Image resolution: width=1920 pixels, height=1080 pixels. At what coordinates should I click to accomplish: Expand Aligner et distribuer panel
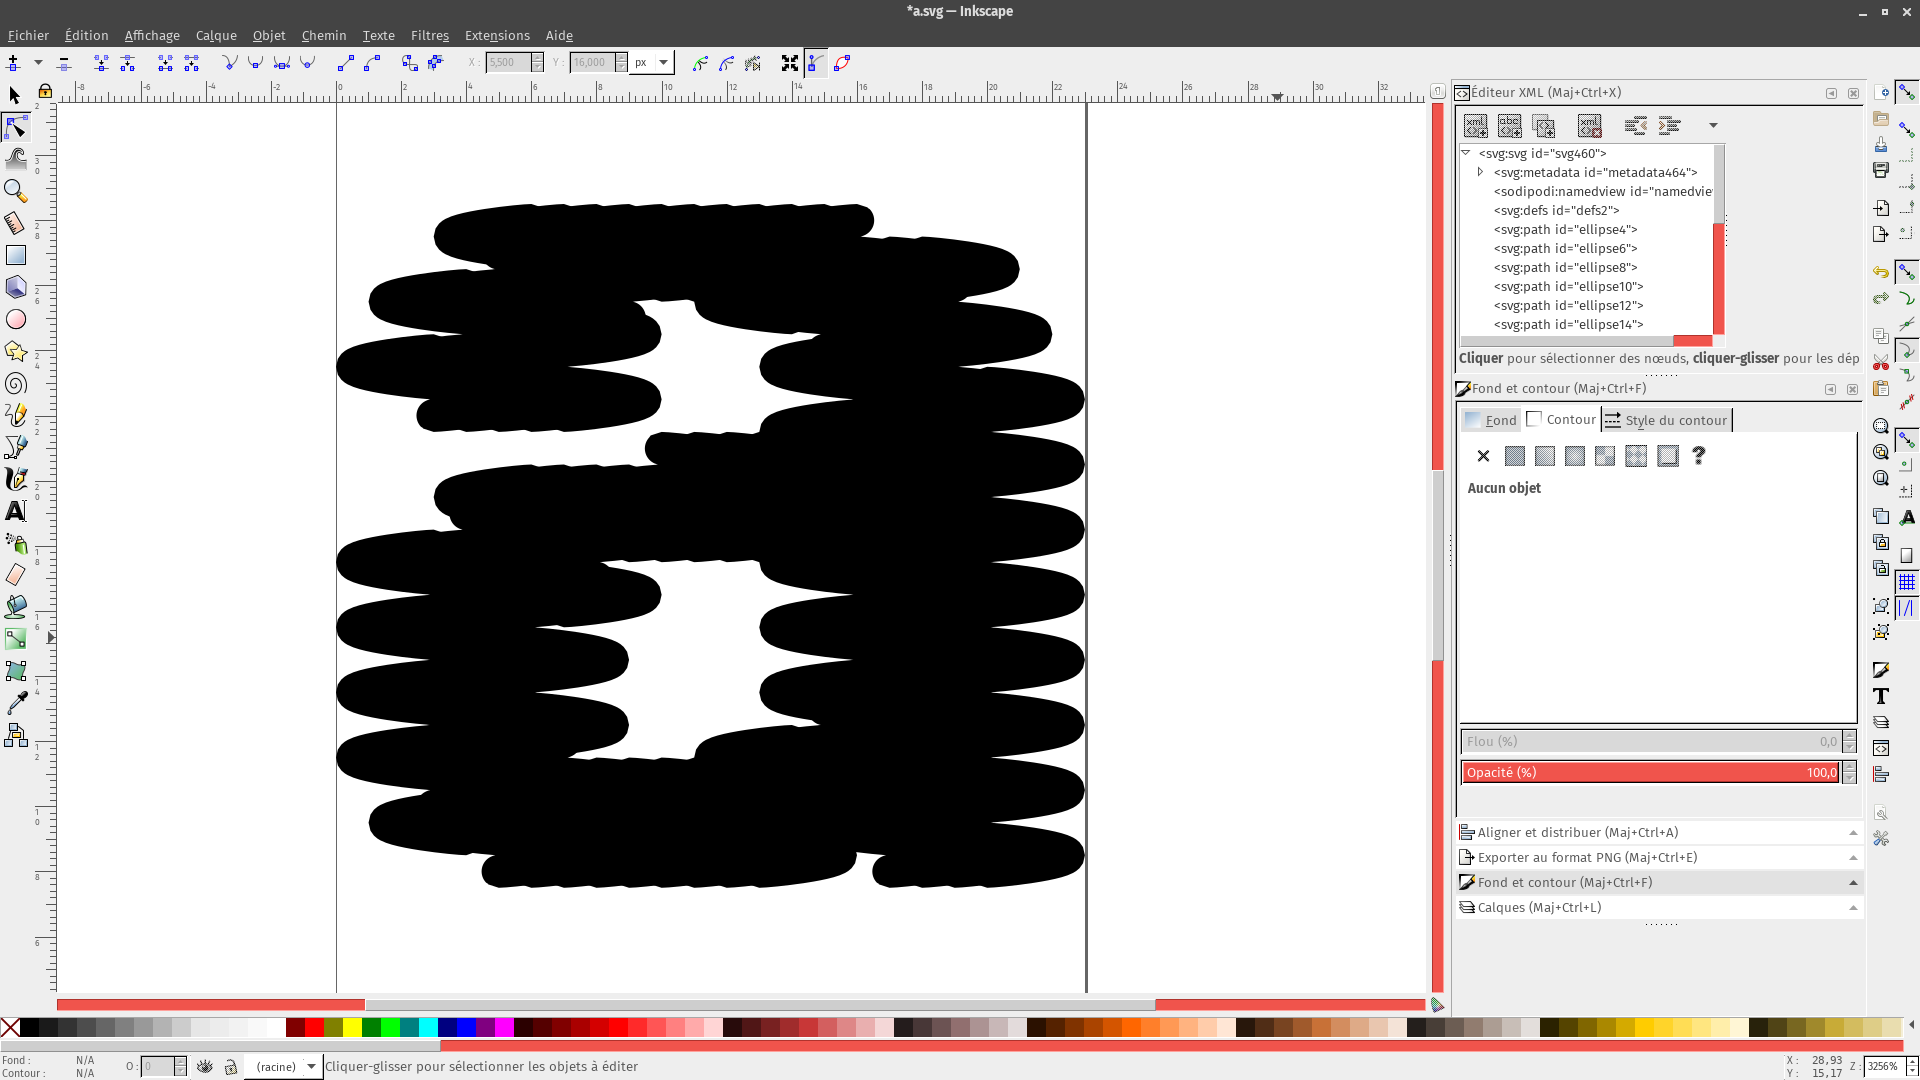(x=1578, y=832)
